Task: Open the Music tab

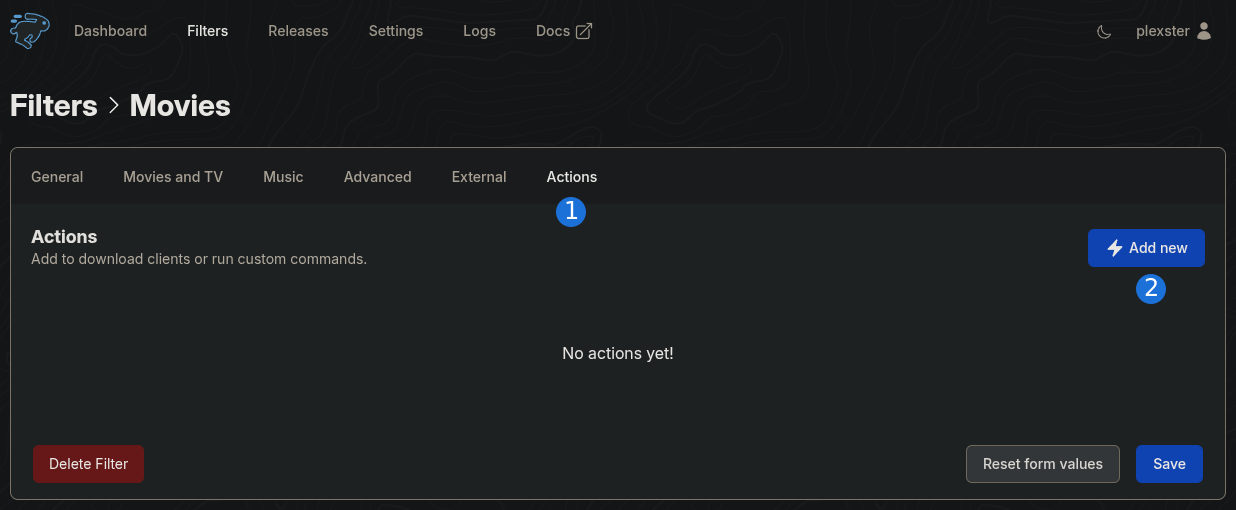Action: (x=283, y=177)
